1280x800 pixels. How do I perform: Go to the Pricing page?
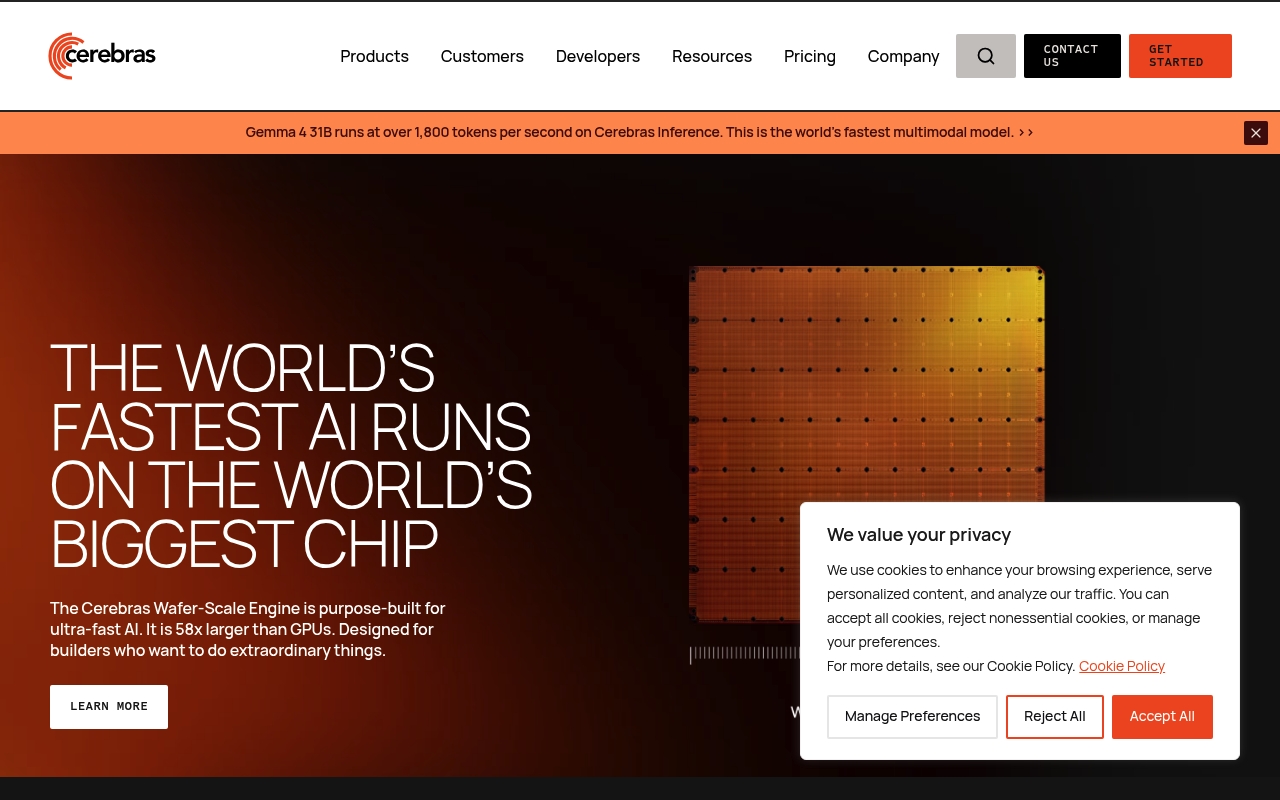tap(810, 56)
